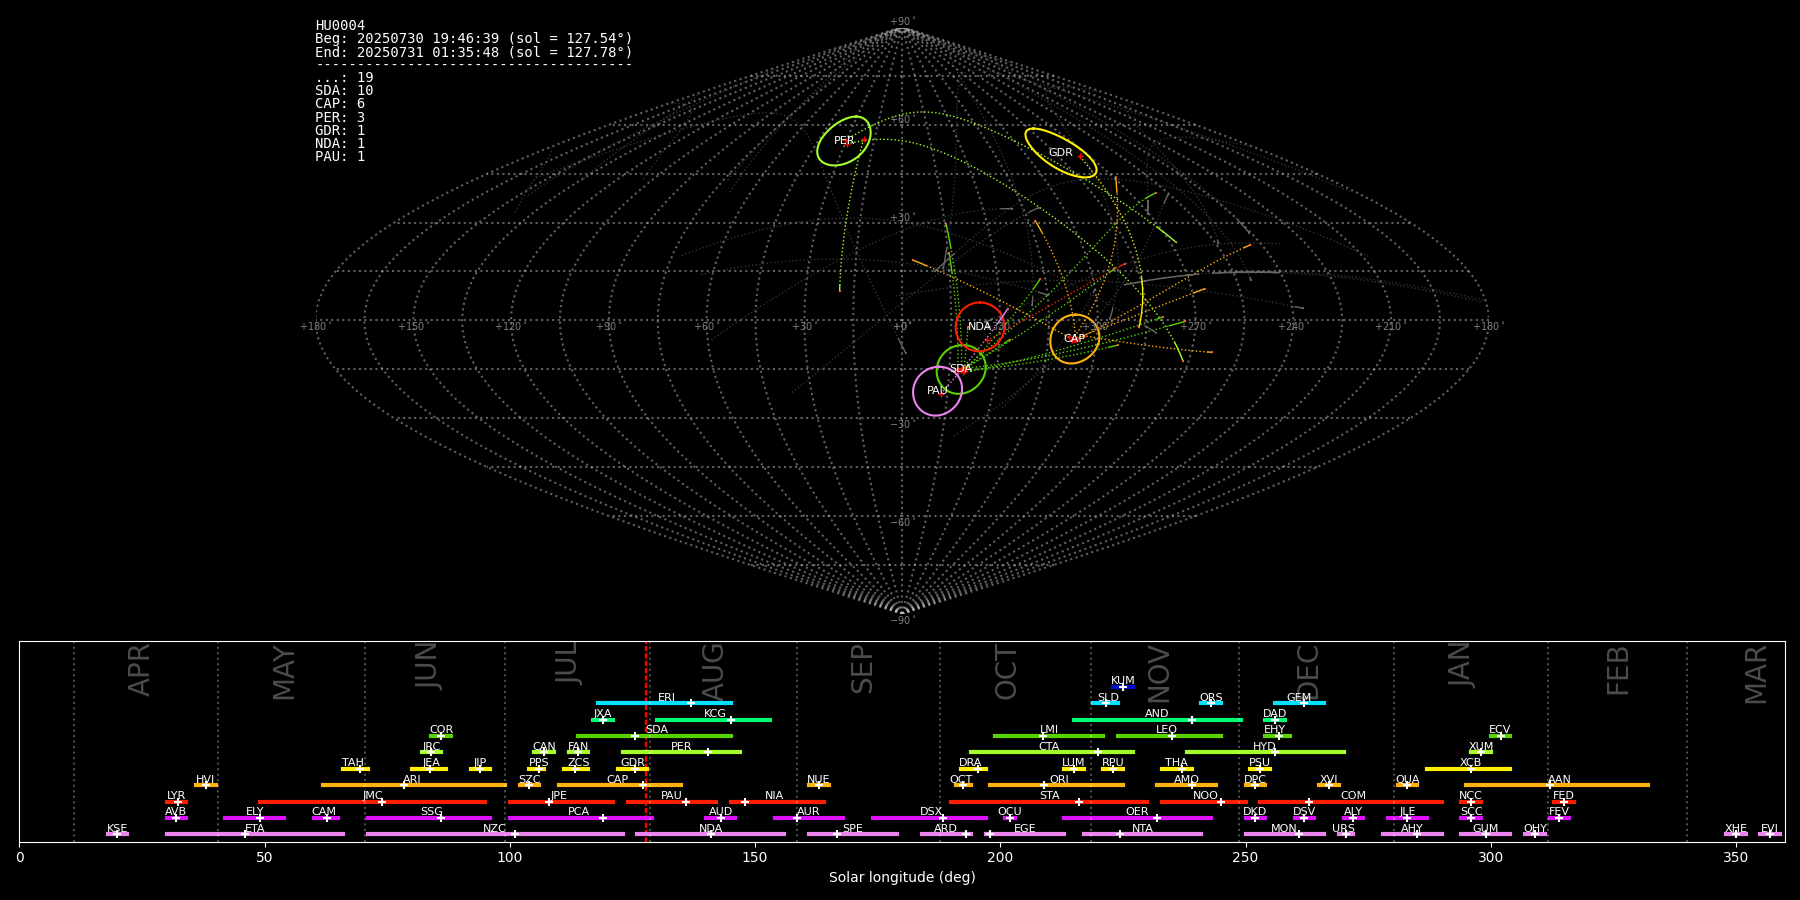
Task: Select the DRA shower bar in timeline
Action: point(973,769)
